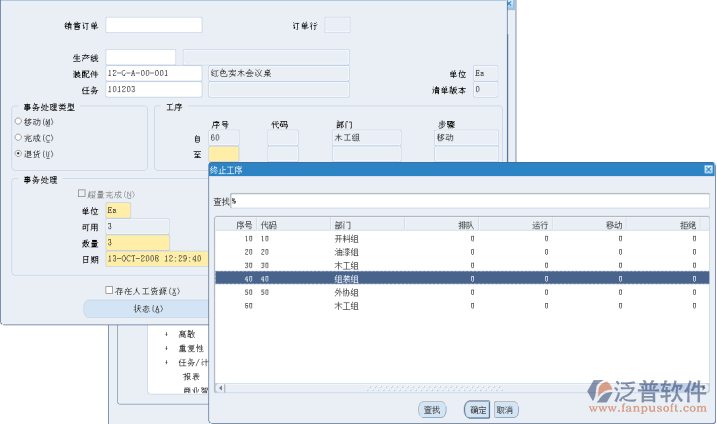The image size is (717, 424).
Task: Choose the 退货 radio button
Action: click(x=18, y=154)
